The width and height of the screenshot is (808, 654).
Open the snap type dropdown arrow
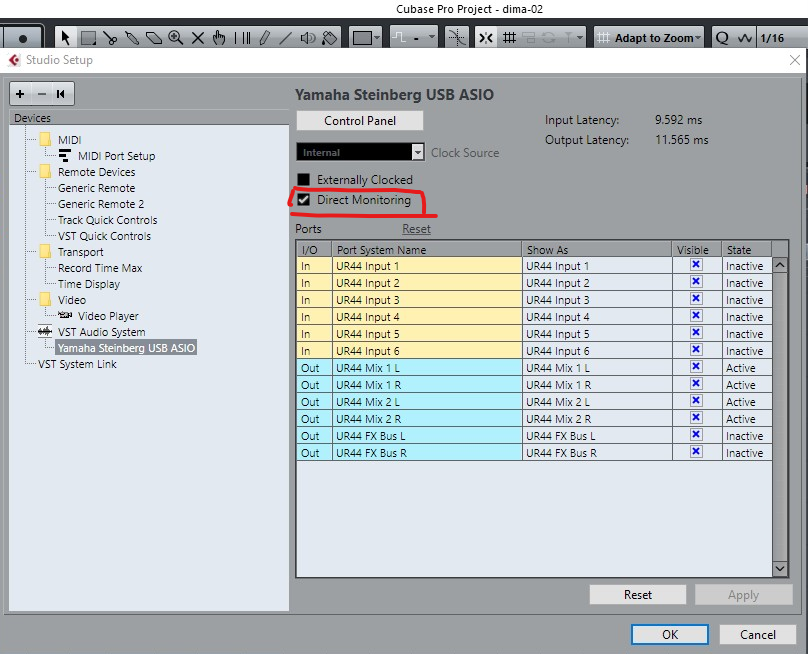[579, 38]
